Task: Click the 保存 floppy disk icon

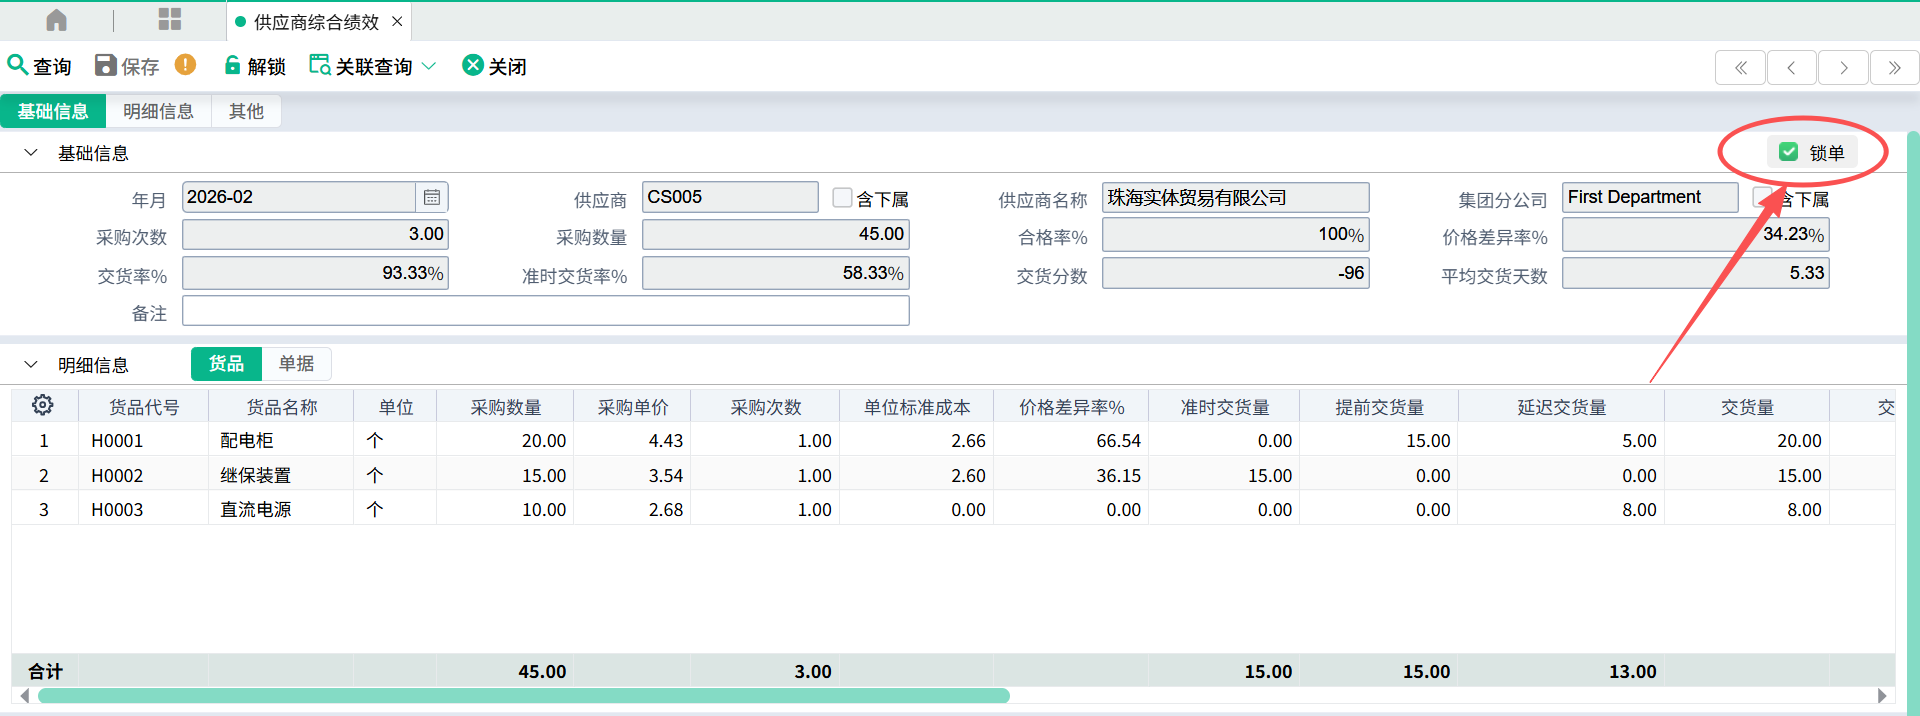Action: point(105,65)
